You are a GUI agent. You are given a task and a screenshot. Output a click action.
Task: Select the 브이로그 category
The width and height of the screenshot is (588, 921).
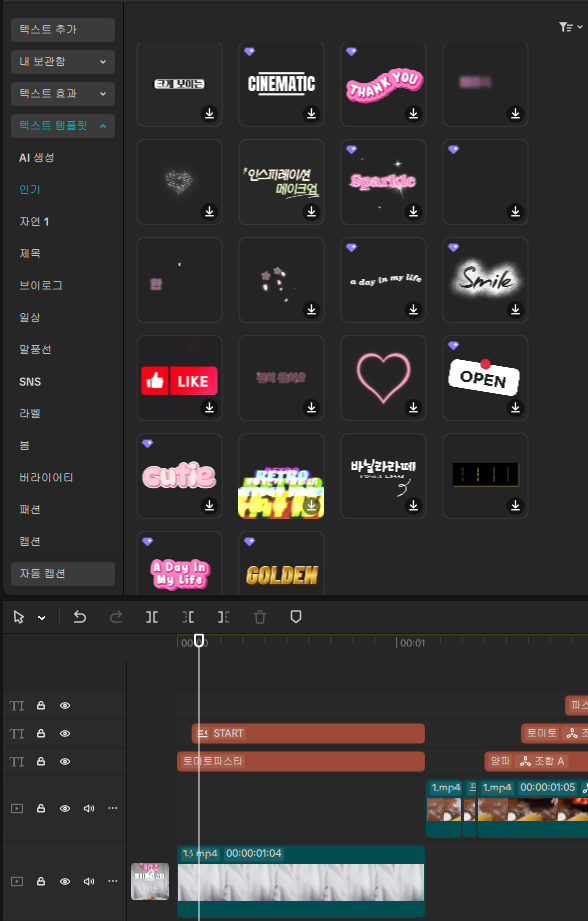click(41, 285)
